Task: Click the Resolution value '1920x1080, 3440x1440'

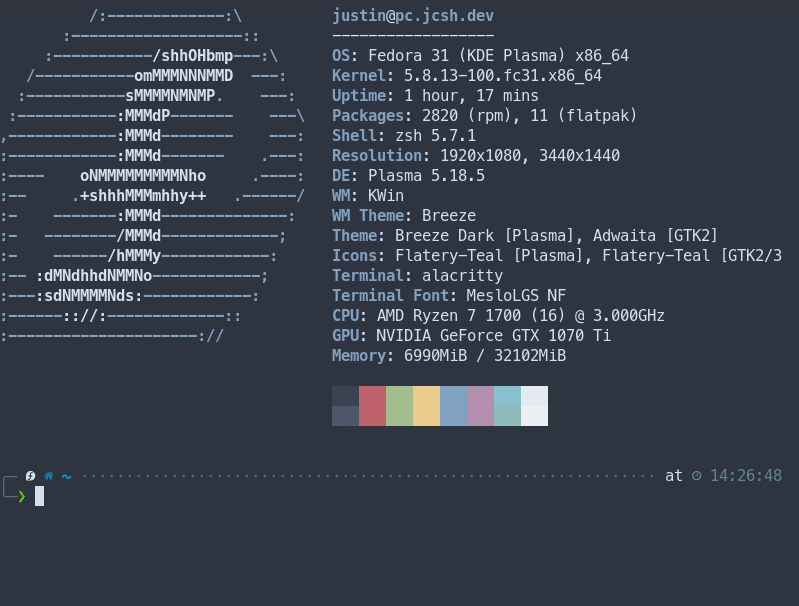Action: pyautogui.click(x=530, y=155)
